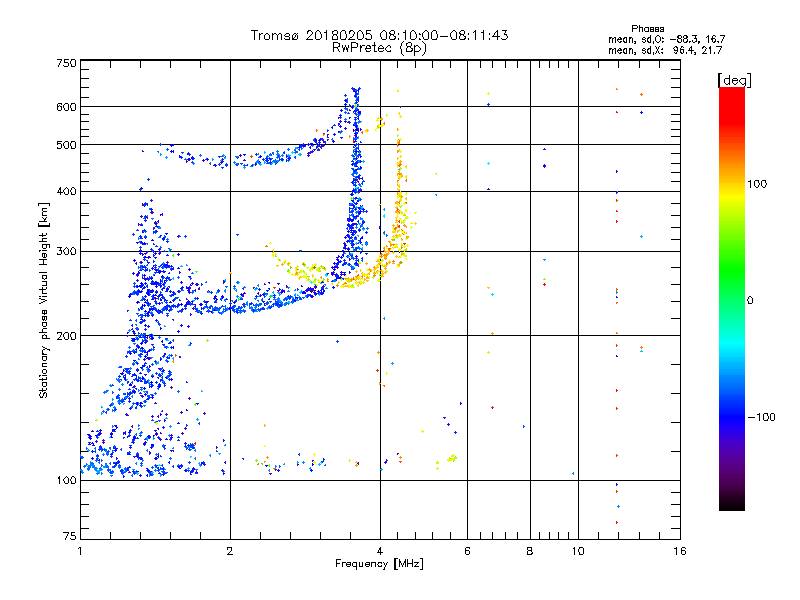The image size is (800, 600).
Task: Click the 'RwPretec (8p)' subtitle
Action: [379, 48]
